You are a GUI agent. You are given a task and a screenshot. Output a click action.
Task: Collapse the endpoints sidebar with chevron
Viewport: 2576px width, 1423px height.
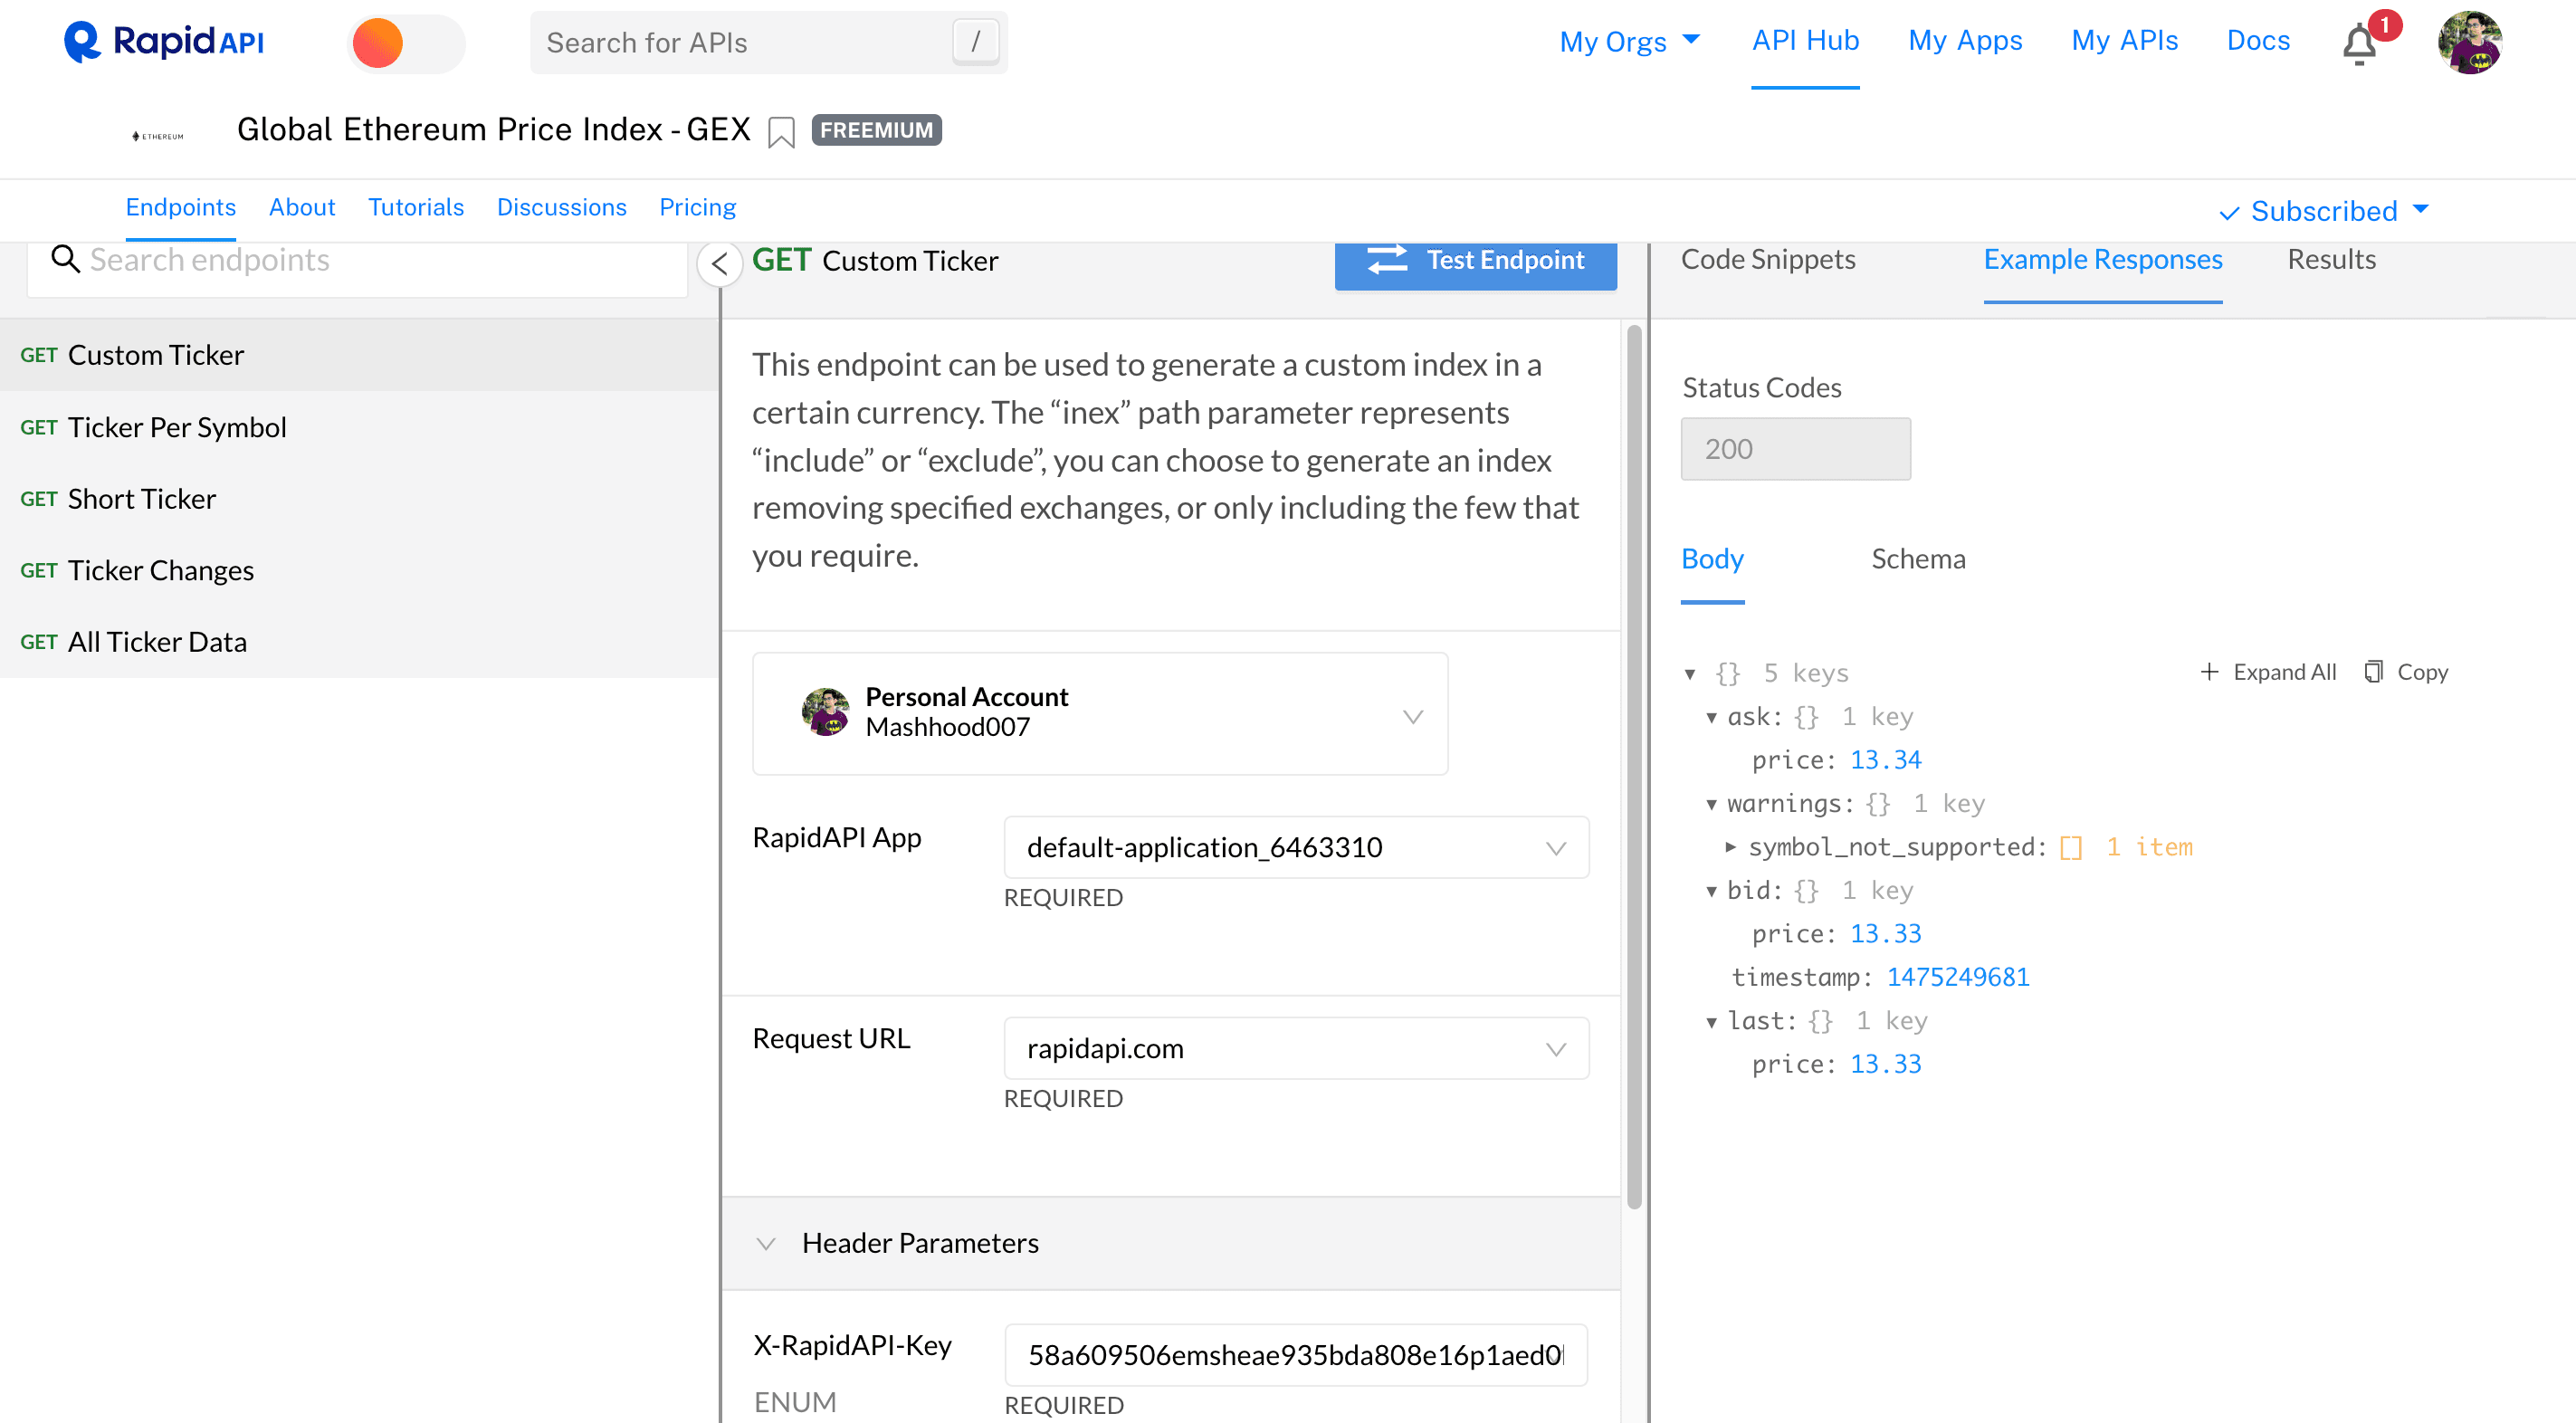[x=719, y=263]
